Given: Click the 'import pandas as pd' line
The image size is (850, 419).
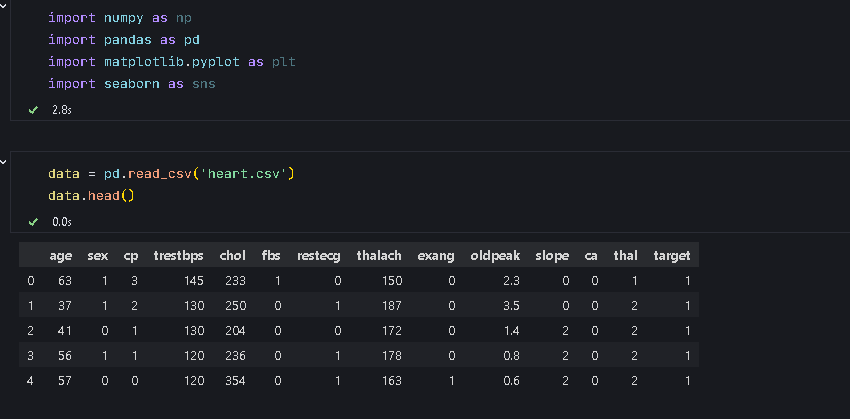Looking at the screenshot, I should click(124, 40).
